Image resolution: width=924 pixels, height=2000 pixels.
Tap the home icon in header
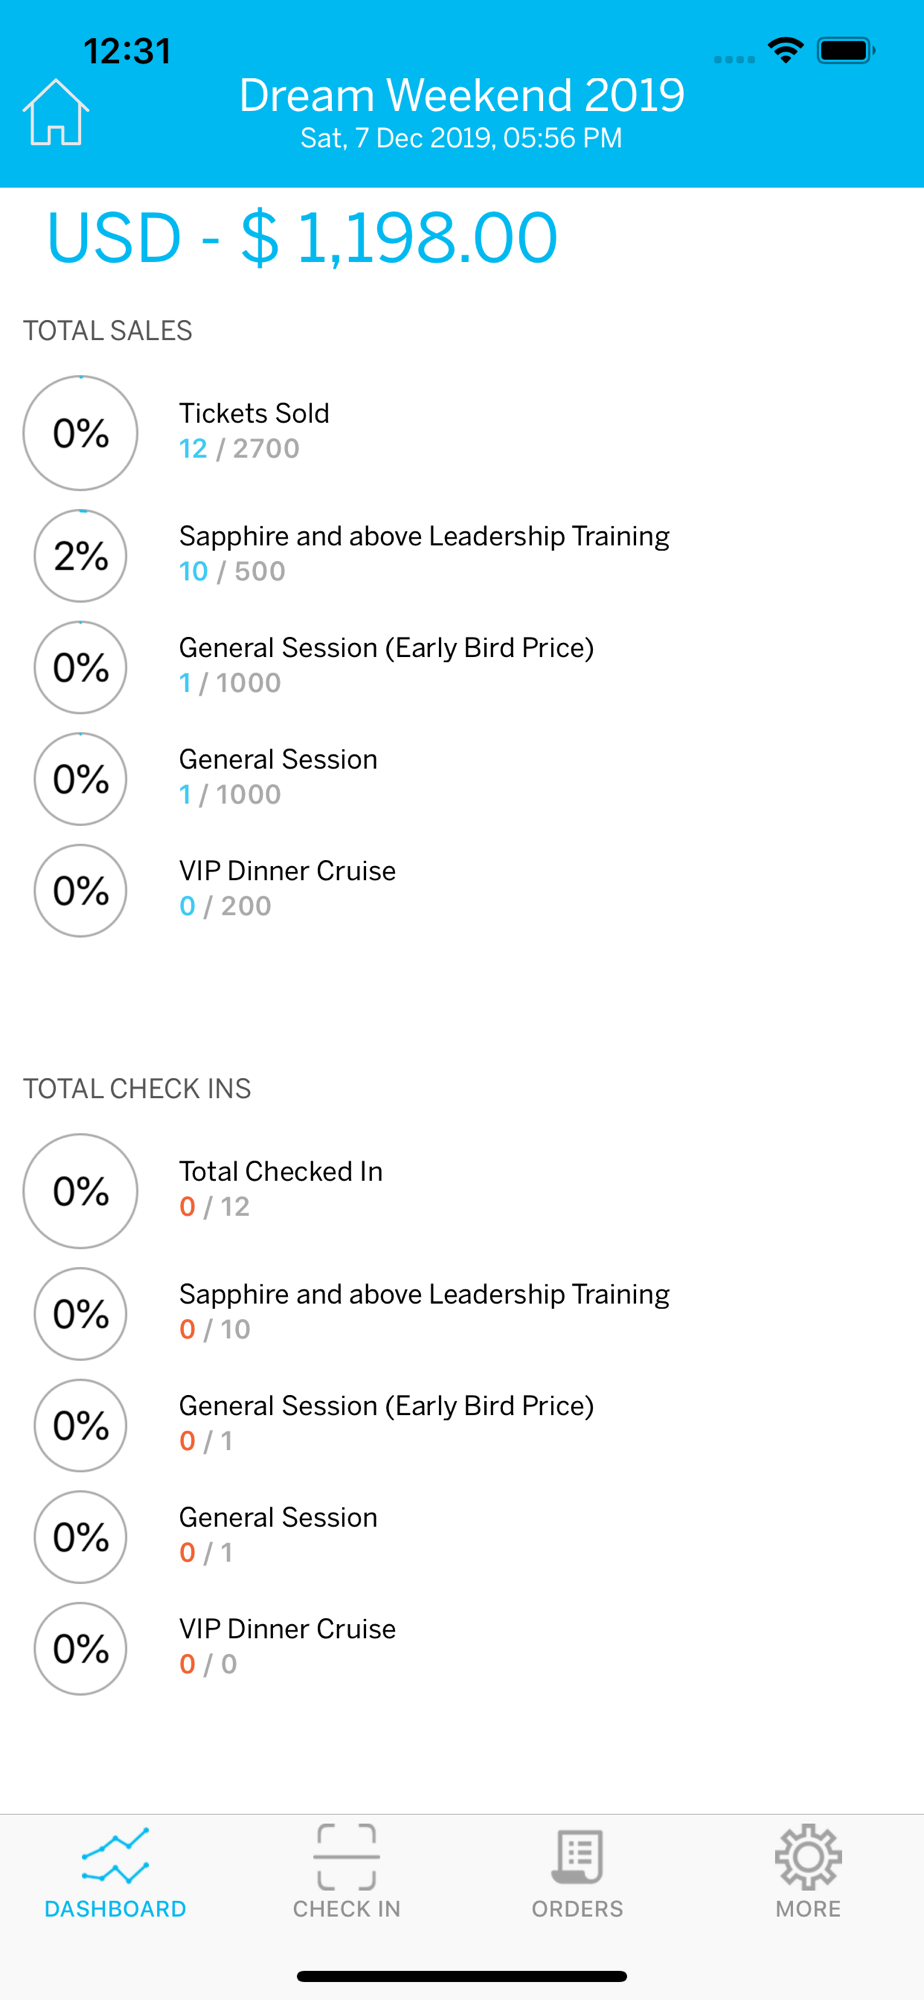pos(56,112)
